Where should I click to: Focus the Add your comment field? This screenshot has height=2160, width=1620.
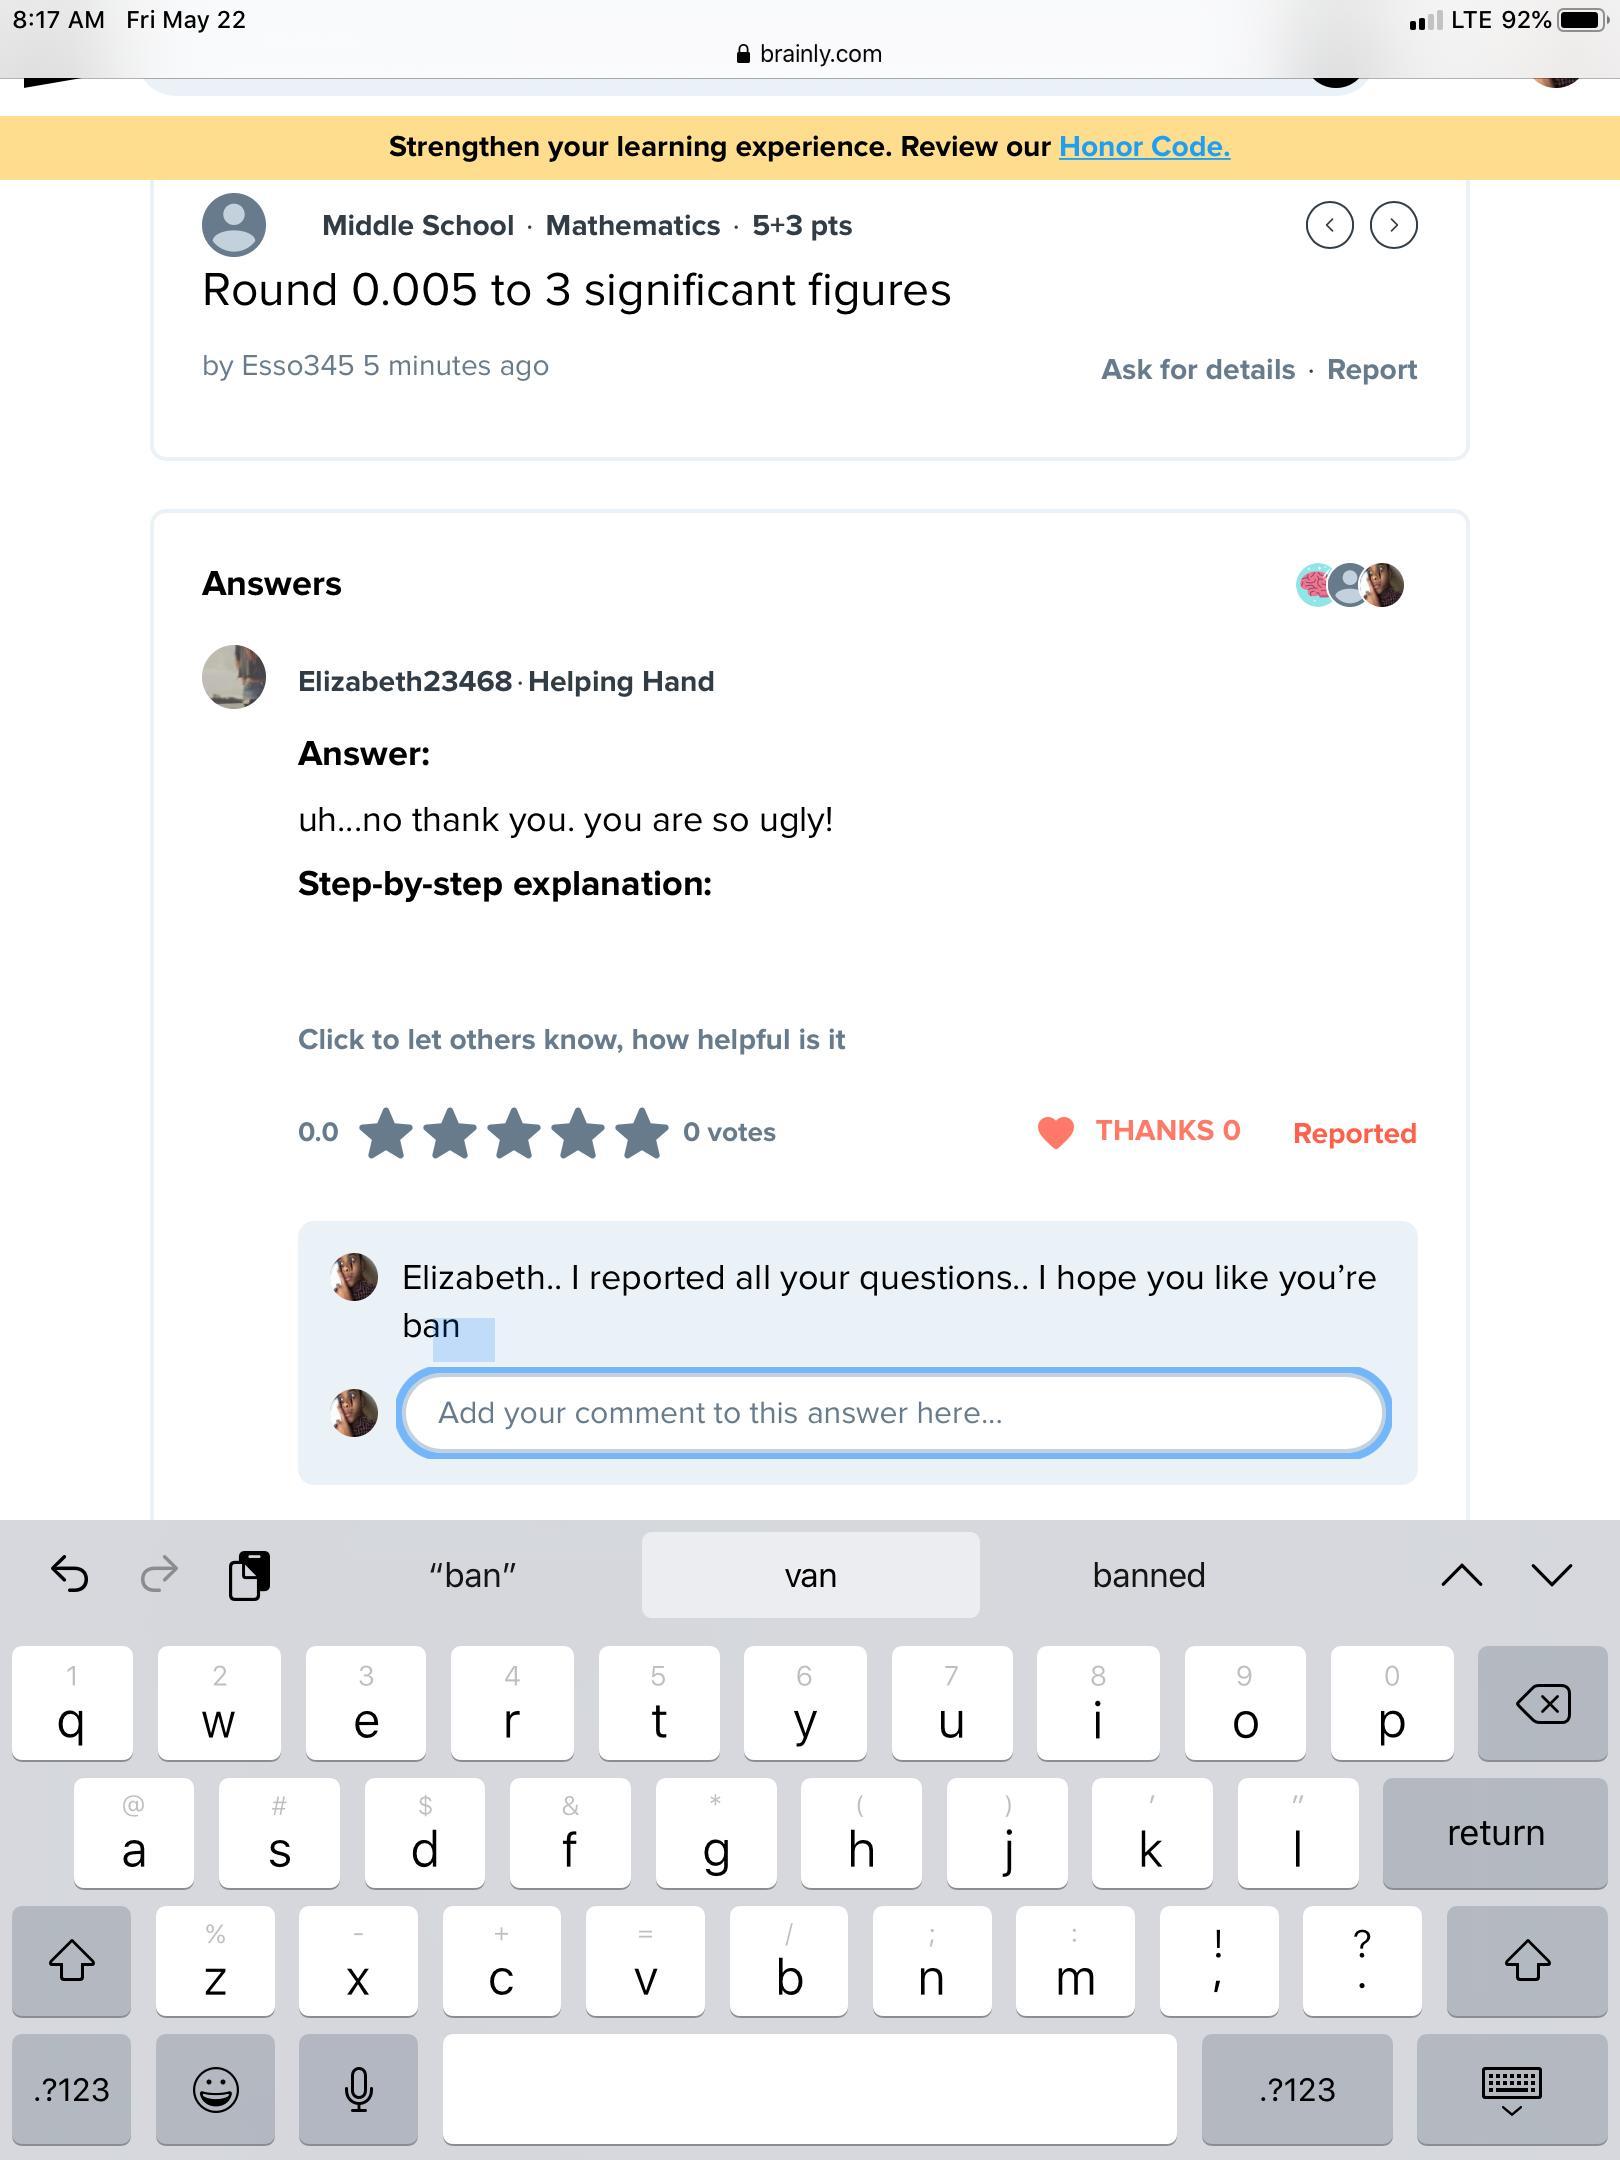point(894,1412)
